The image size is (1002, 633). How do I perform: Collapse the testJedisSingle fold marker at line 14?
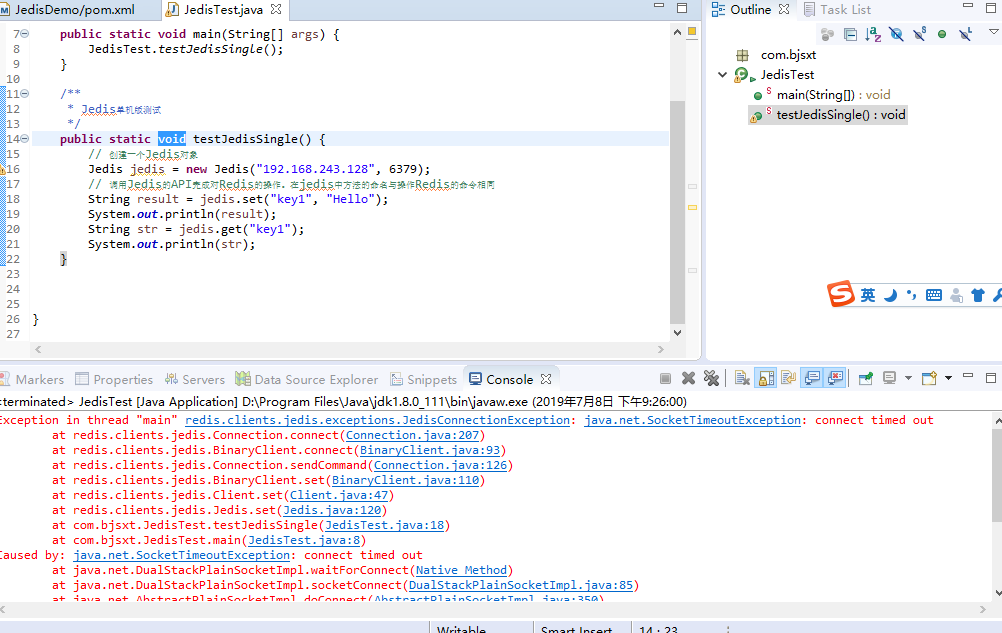[x=25, y=139]
